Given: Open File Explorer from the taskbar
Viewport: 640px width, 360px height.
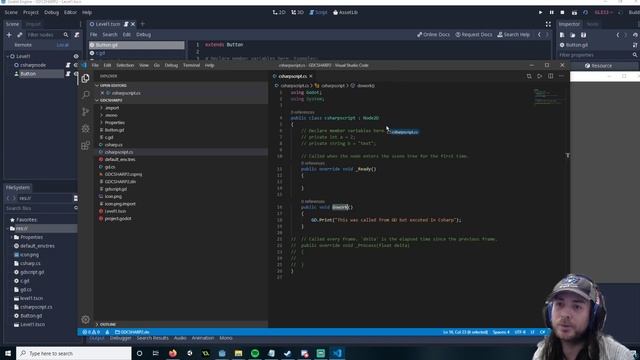Looking at the screenshot, I should 238,353.
